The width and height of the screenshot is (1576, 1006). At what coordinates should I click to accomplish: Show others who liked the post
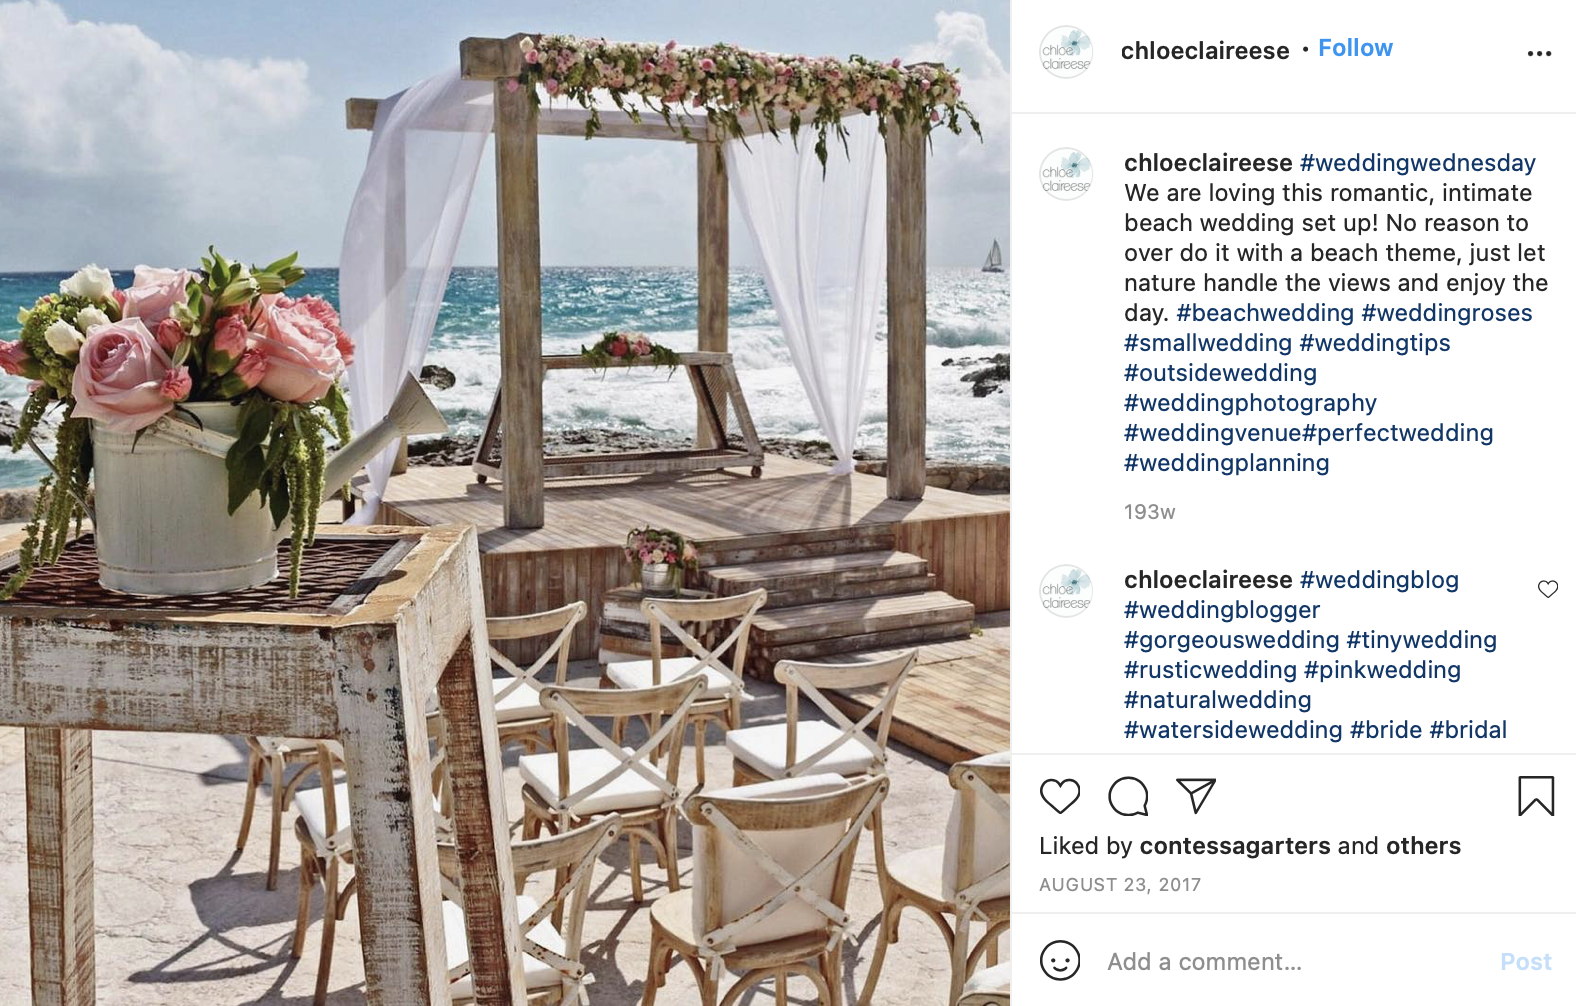point(1423,846)
